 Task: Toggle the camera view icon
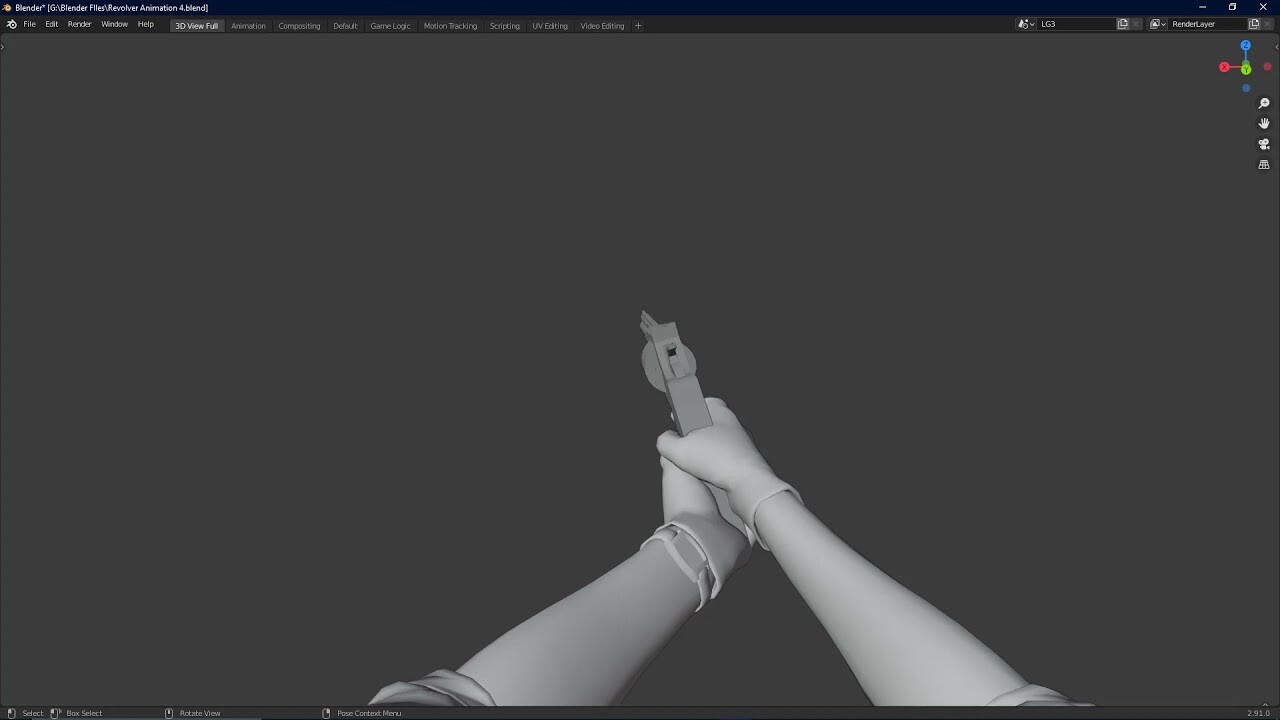click(x=1264, y=144)
